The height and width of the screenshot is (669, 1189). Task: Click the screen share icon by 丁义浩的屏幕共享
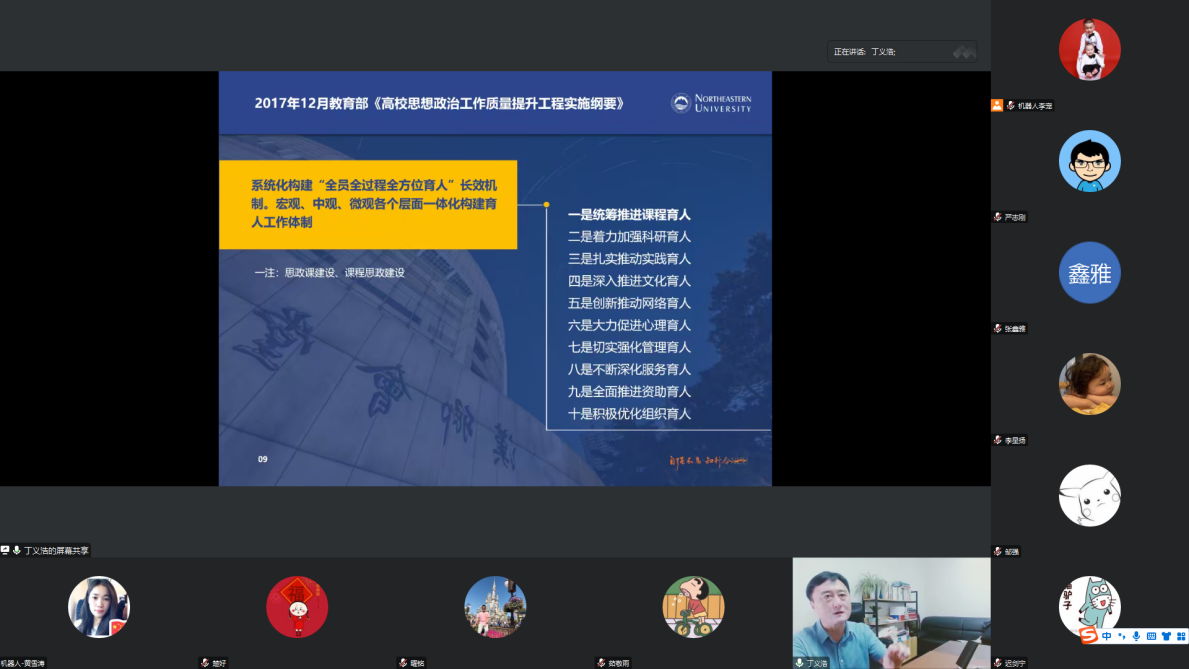click(5, 550)
